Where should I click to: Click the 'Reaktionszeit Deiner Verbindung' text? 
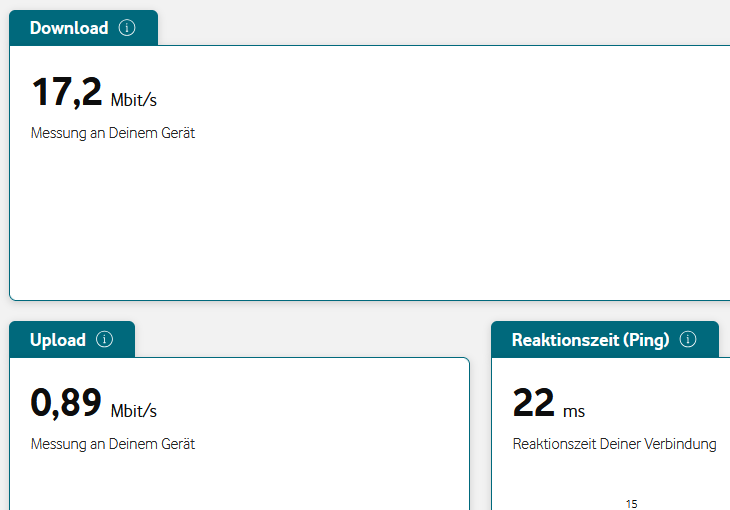[614, 444]
